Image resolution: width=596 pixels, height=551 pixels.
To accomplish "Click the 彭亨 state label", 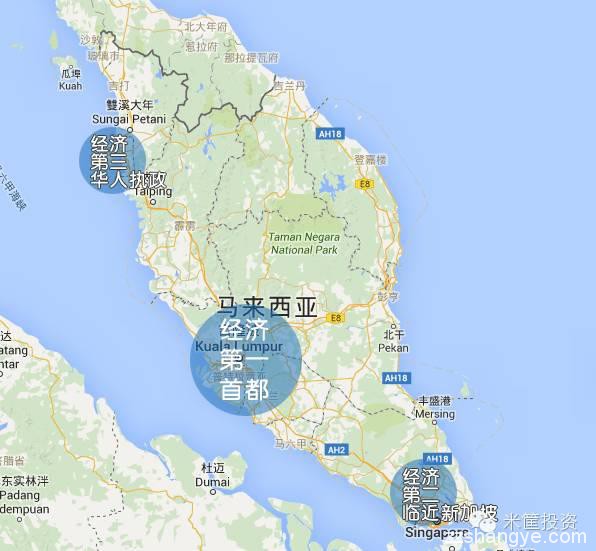I will (388, 297).
